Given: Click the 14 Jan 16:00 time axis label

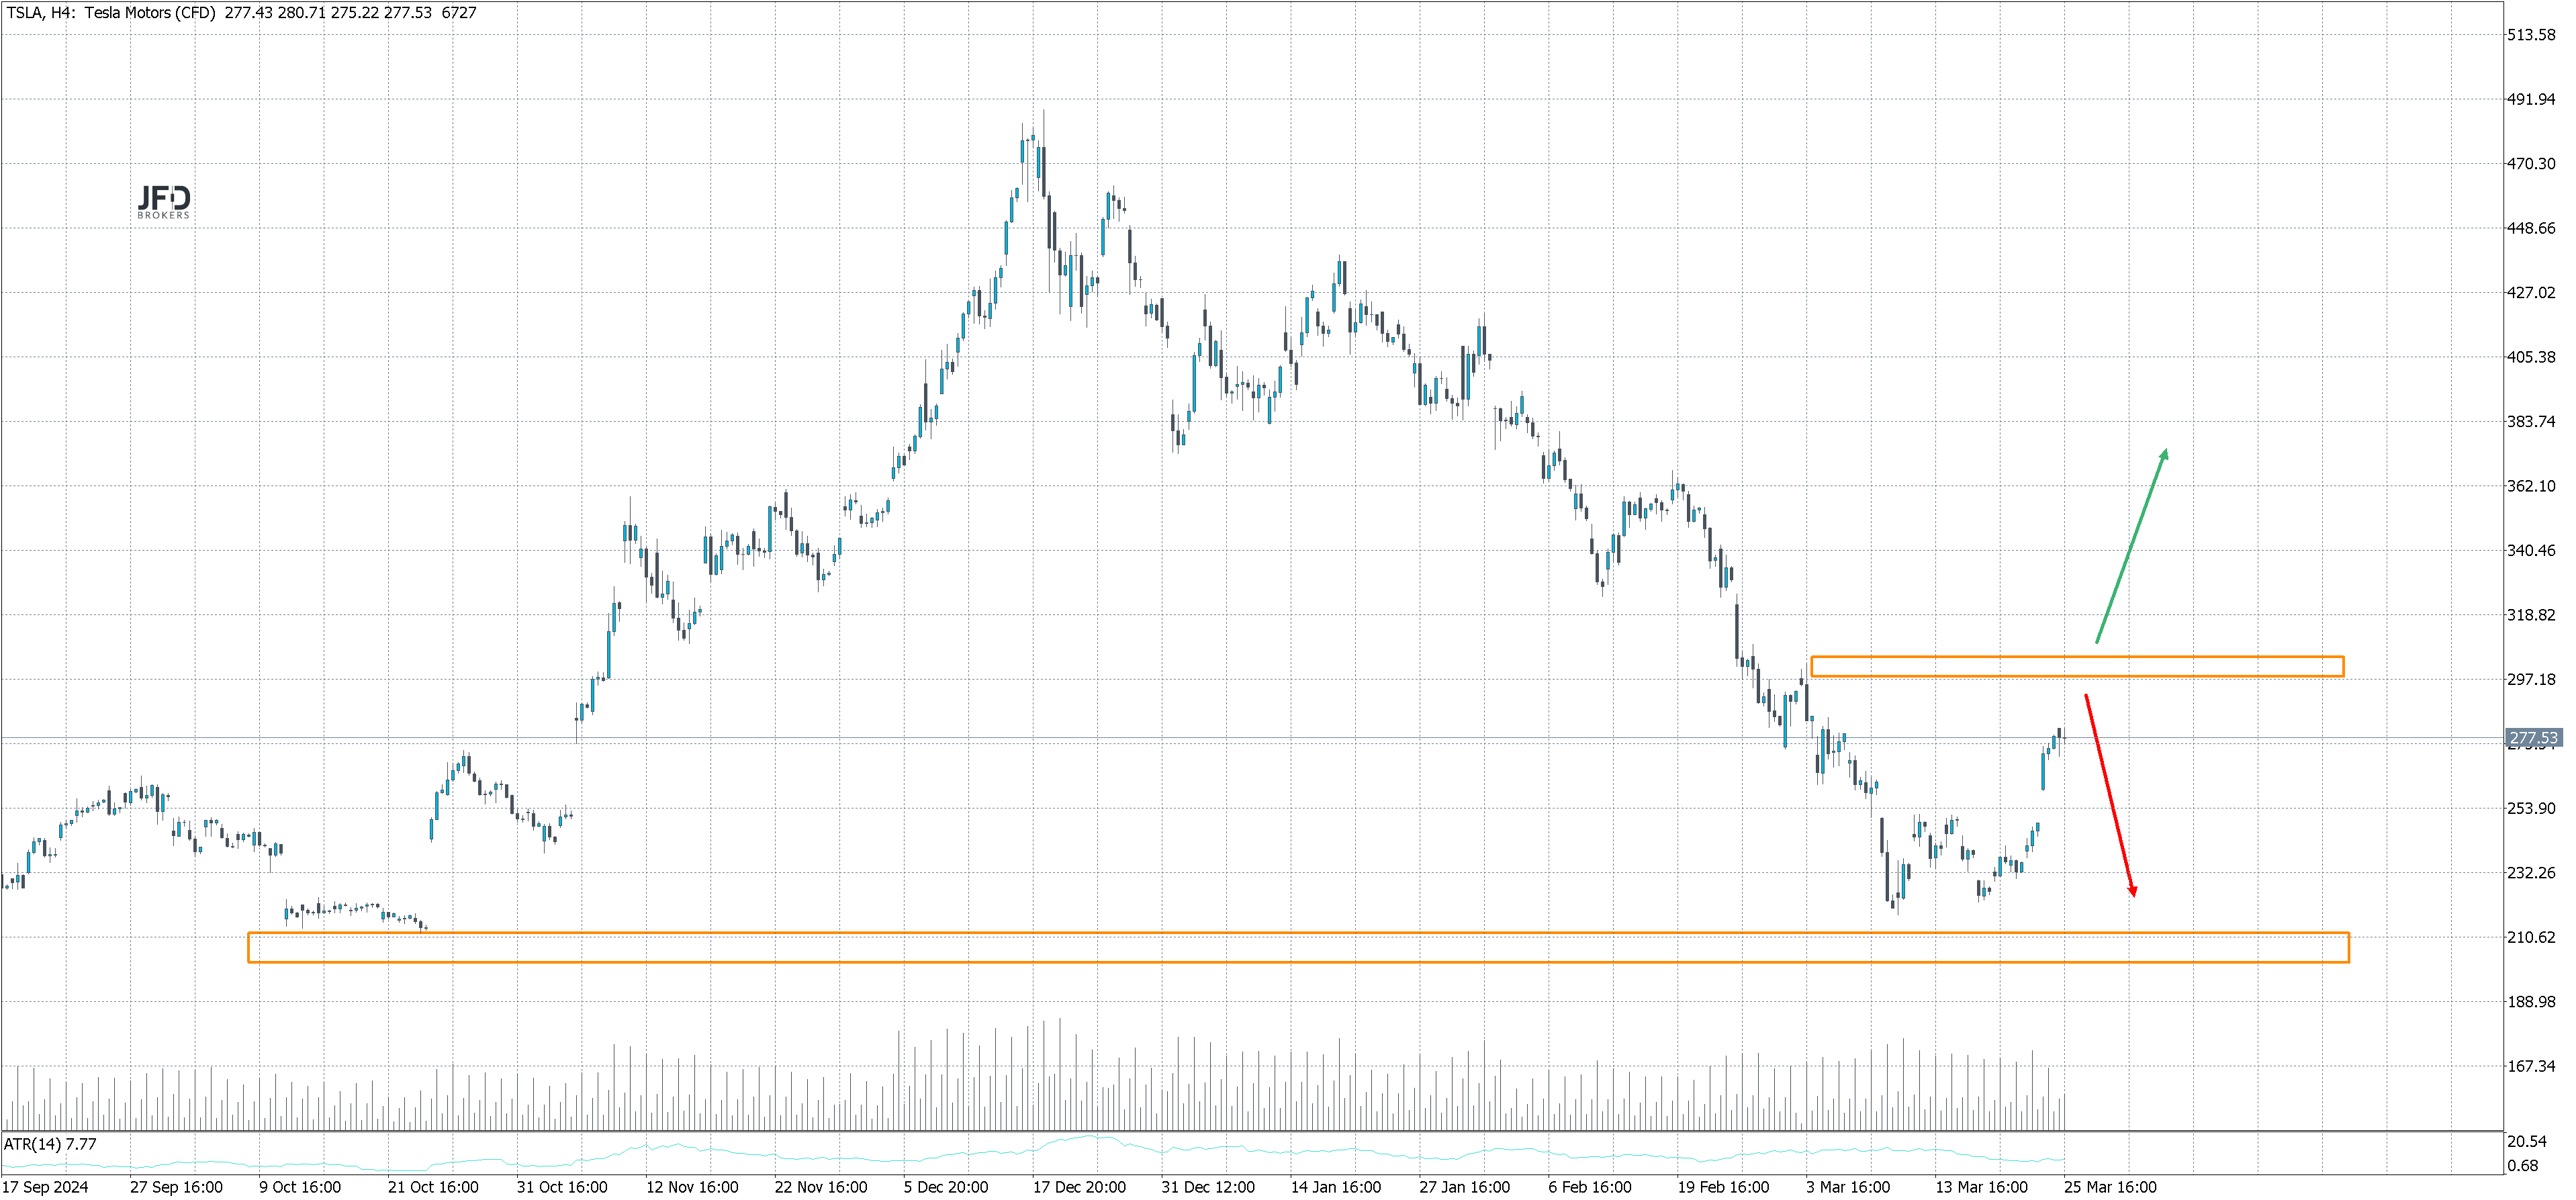Looking at the screenshot, I should click(x=1336, y=1187).
